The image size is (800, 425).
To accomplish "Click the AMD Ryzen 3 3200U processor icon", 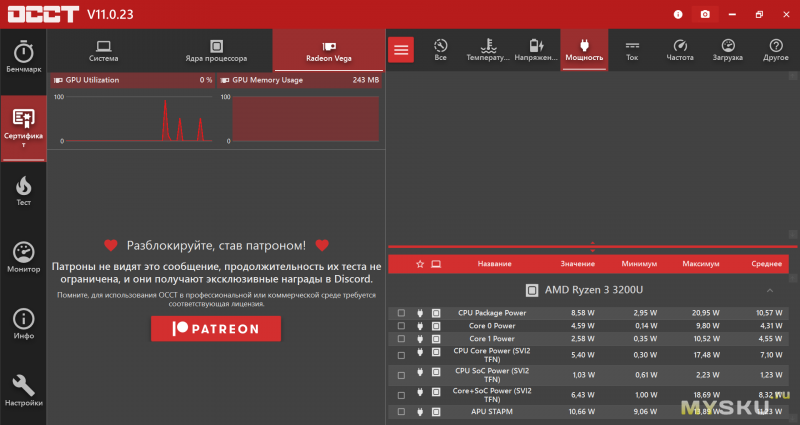I will pos(532,290).
